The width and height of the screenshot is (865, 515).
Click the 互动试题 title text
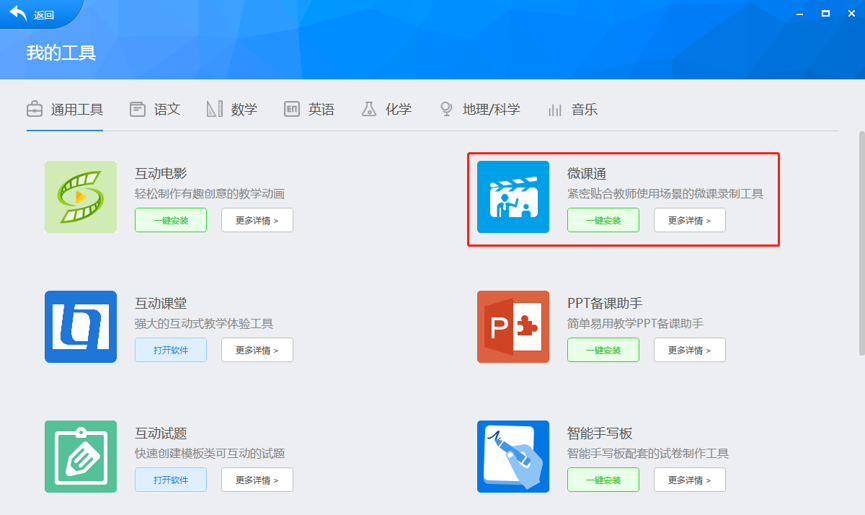point(161,433)
